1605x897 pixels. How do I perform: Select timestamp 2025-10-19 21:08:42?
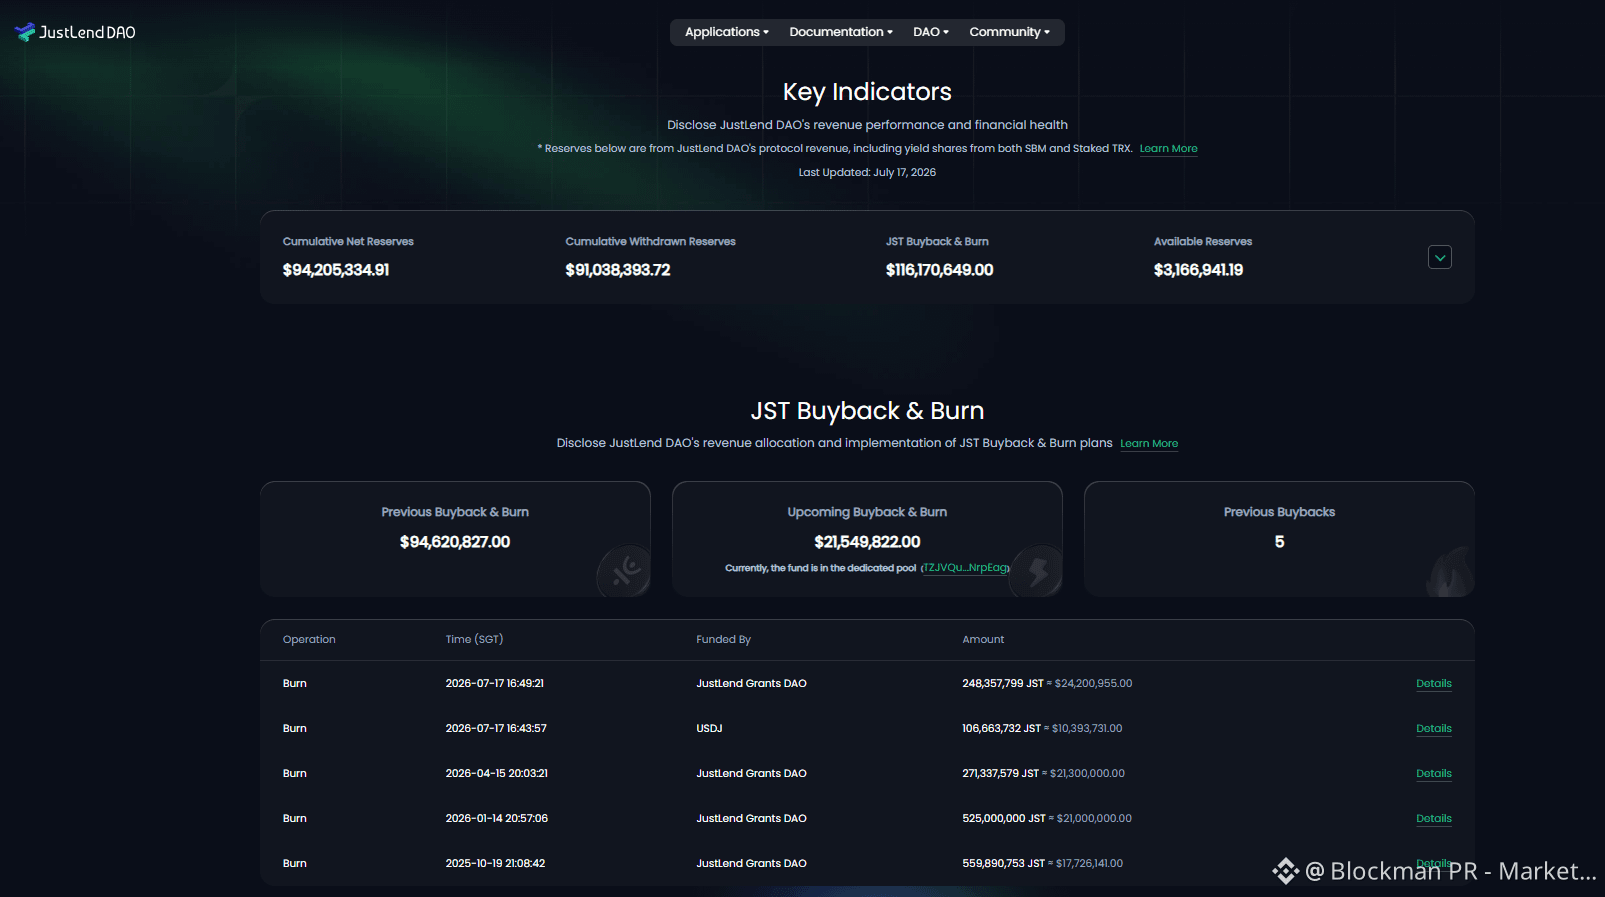[x=495, y=863]
